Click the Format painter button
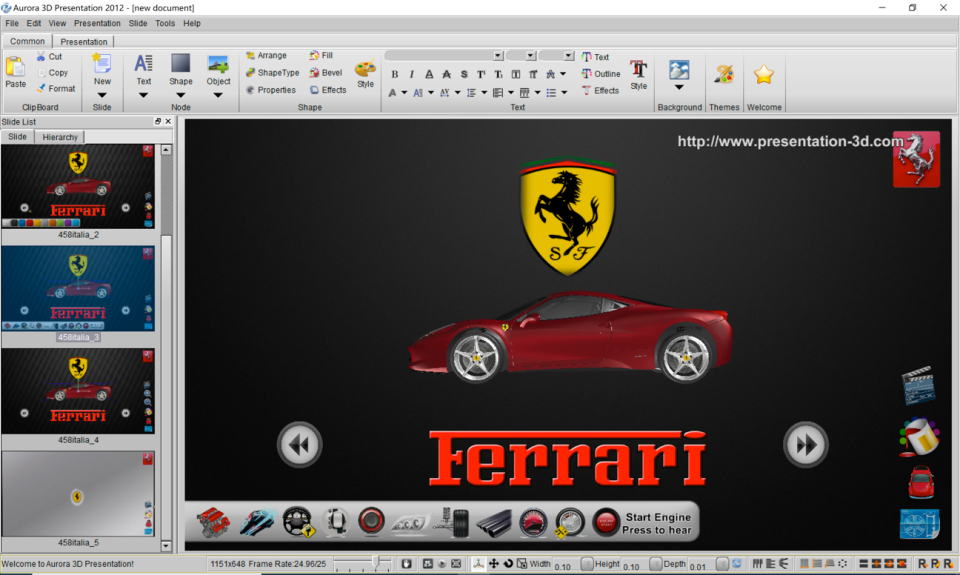 pos(56,88)
